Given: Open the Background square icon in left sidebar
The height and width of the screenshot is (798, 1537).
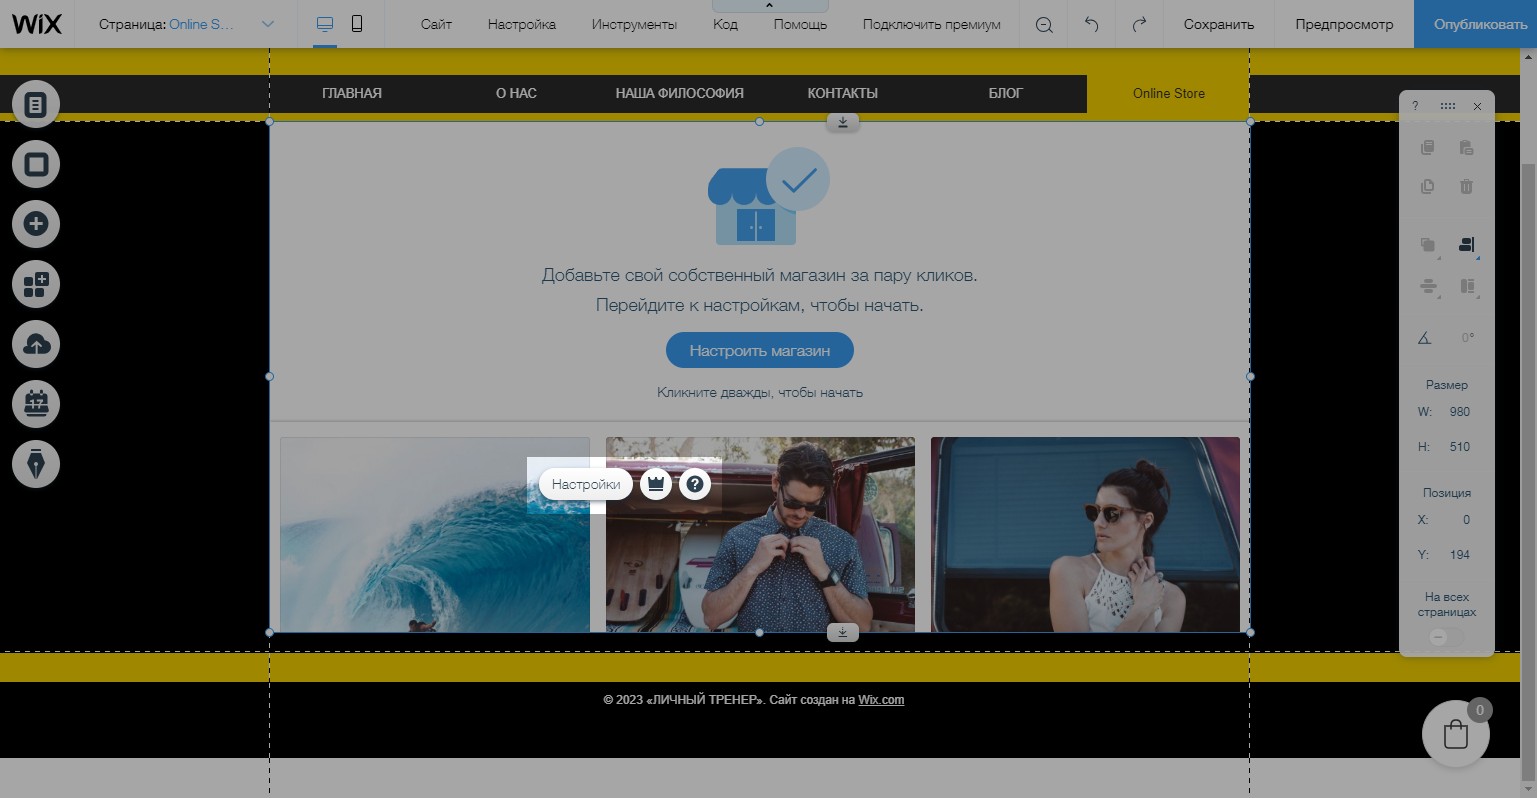Looking at the screenshot, I should tap(36, 164).
